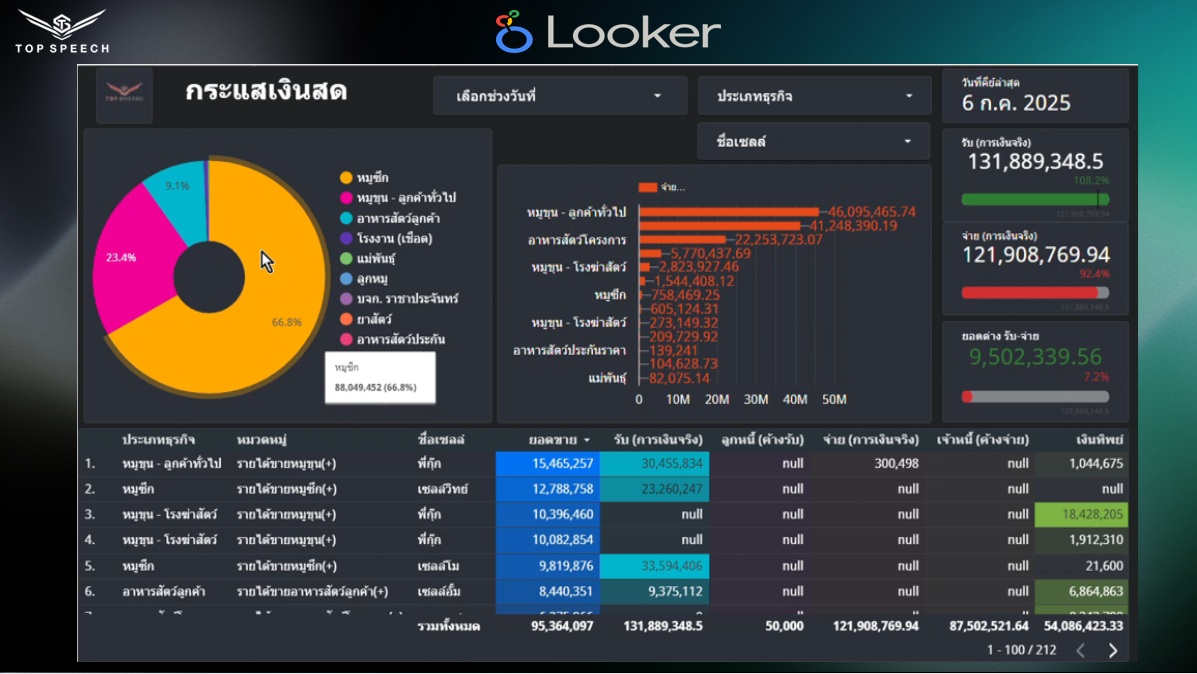
Task: Sort table by ประเภทธุรกิจ column header
Action: pos(158,440)
